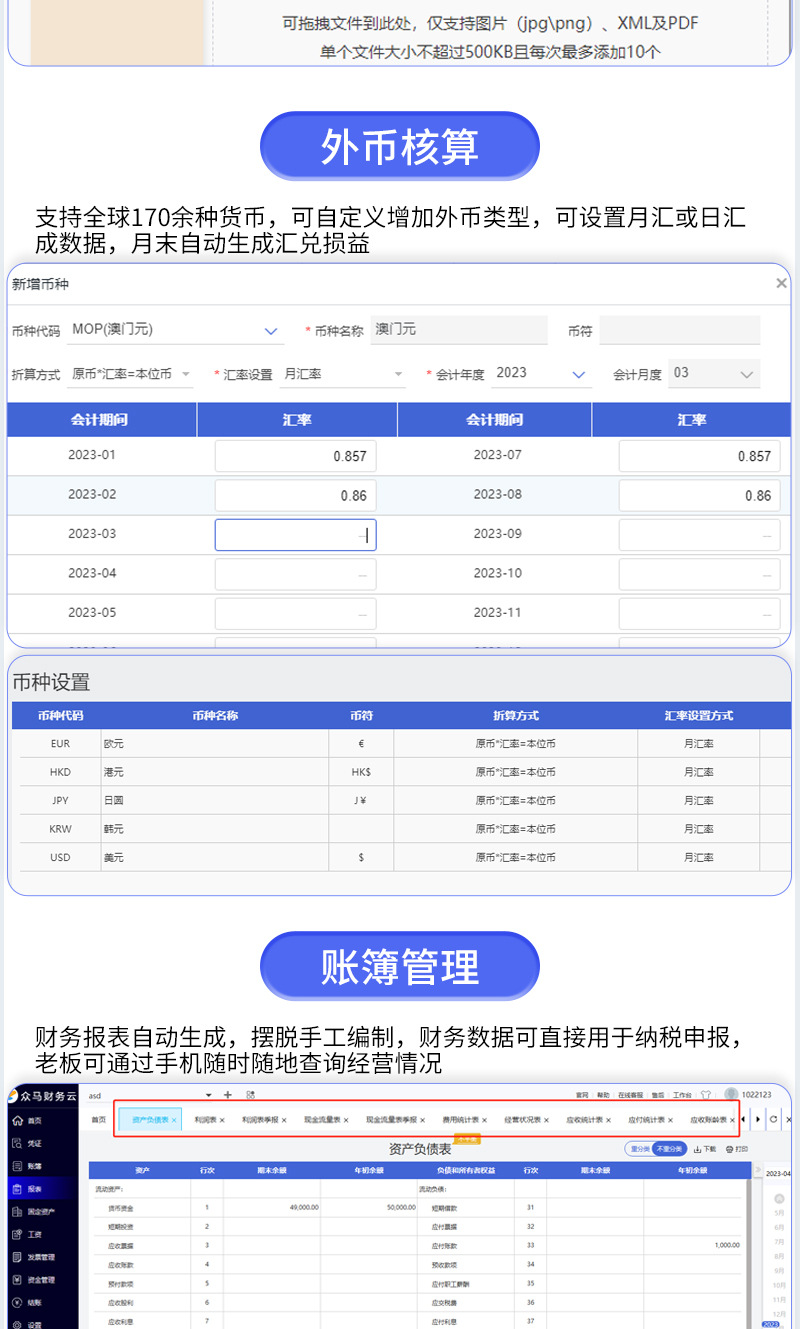The image size is (800, 1329).
Task: Close the 新增币种 dialog
Action: pos(781,284)
